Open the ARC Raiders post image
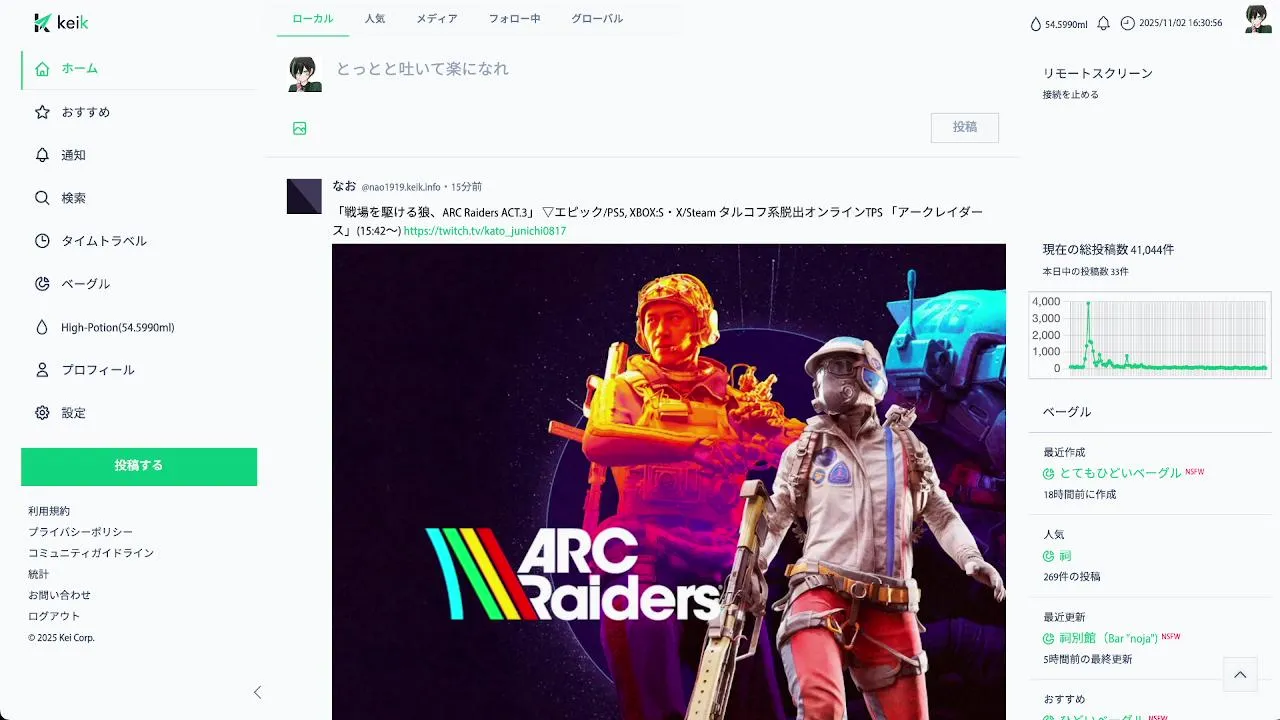Screen dimensions: 1280x720 point(669,482)
